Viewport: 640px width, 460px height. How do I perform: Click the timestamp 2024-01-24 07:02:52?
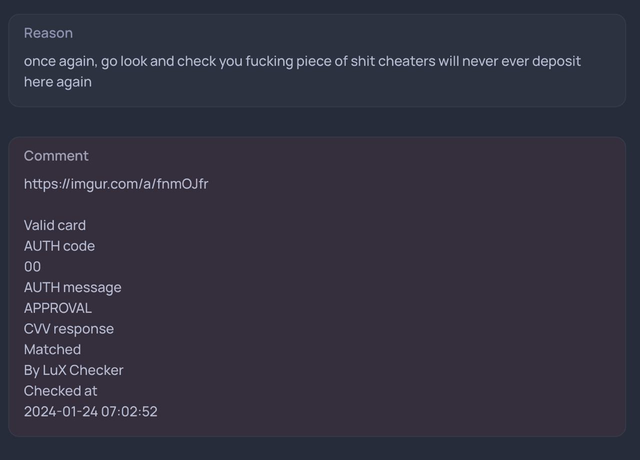point(91,412)
